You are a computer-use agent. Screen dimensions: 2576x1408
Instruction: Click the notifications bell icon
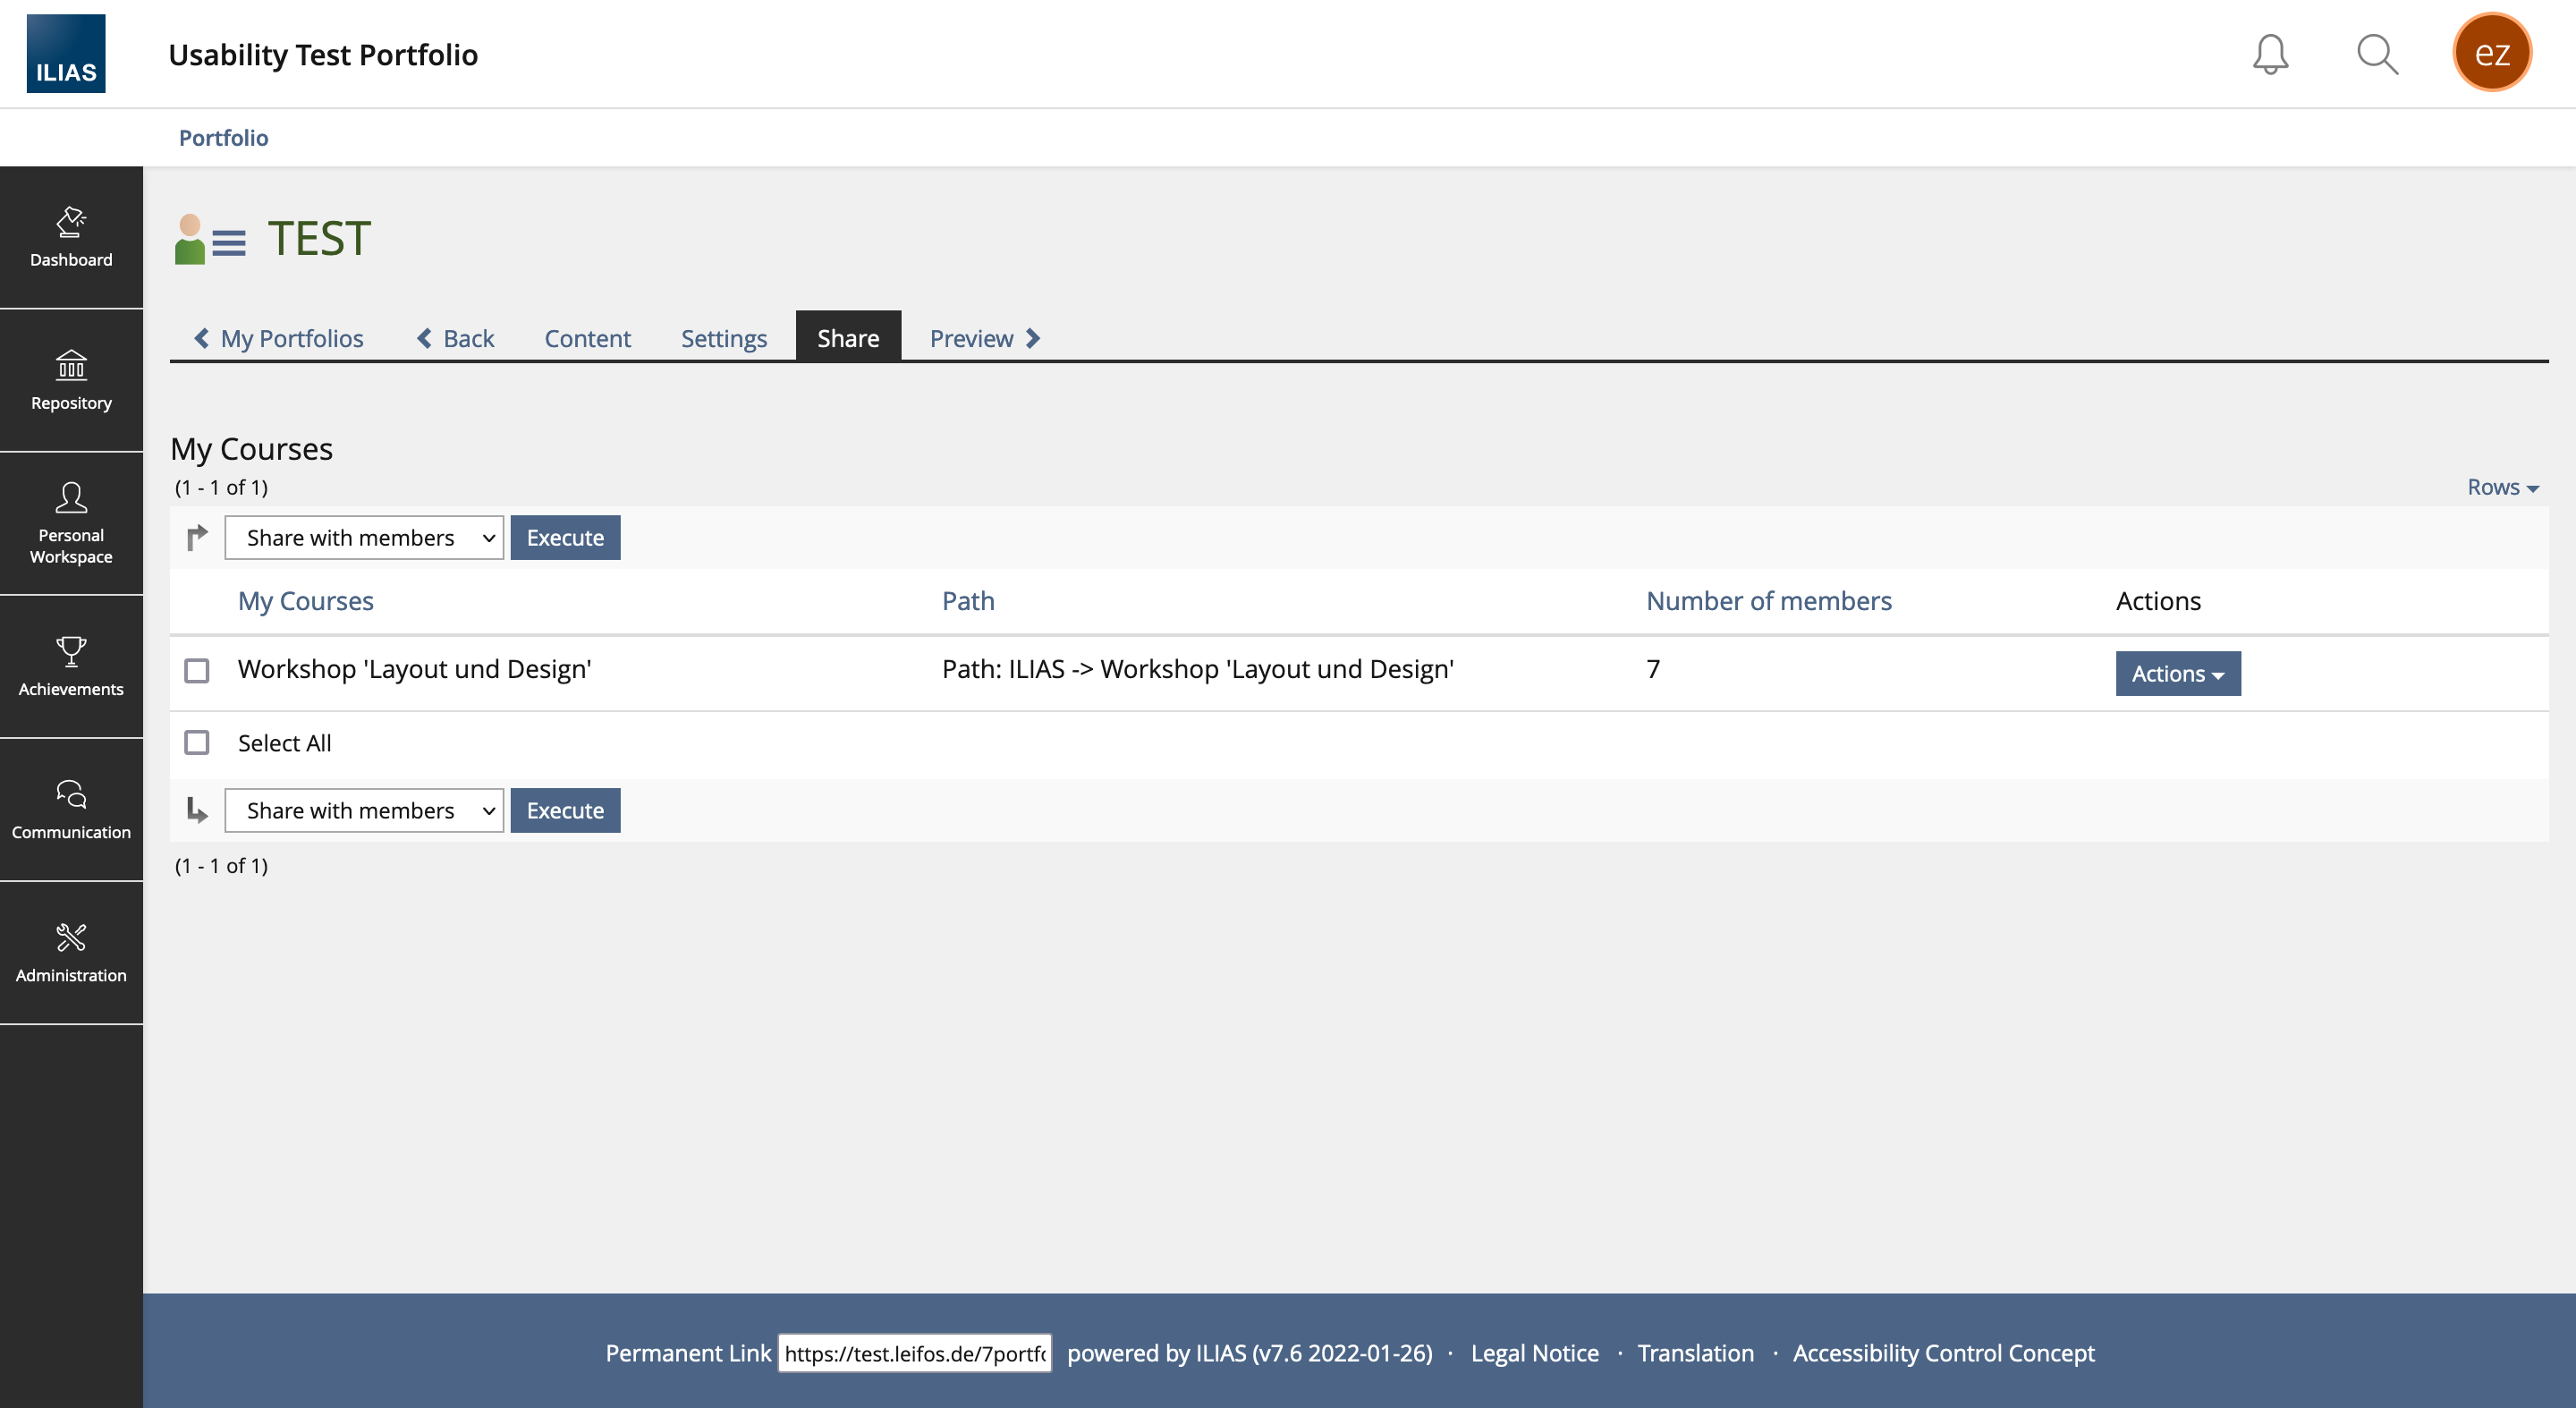2270,54
